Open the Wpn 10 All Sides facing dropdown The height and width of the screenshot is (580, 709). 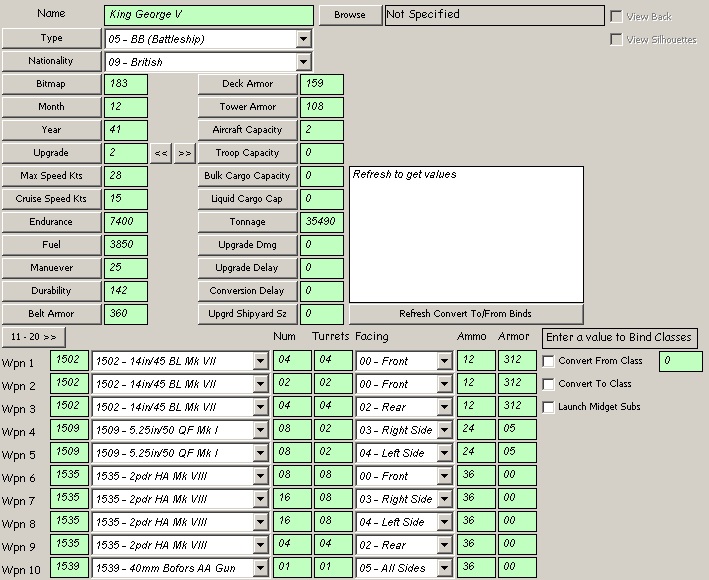(444, 568)
